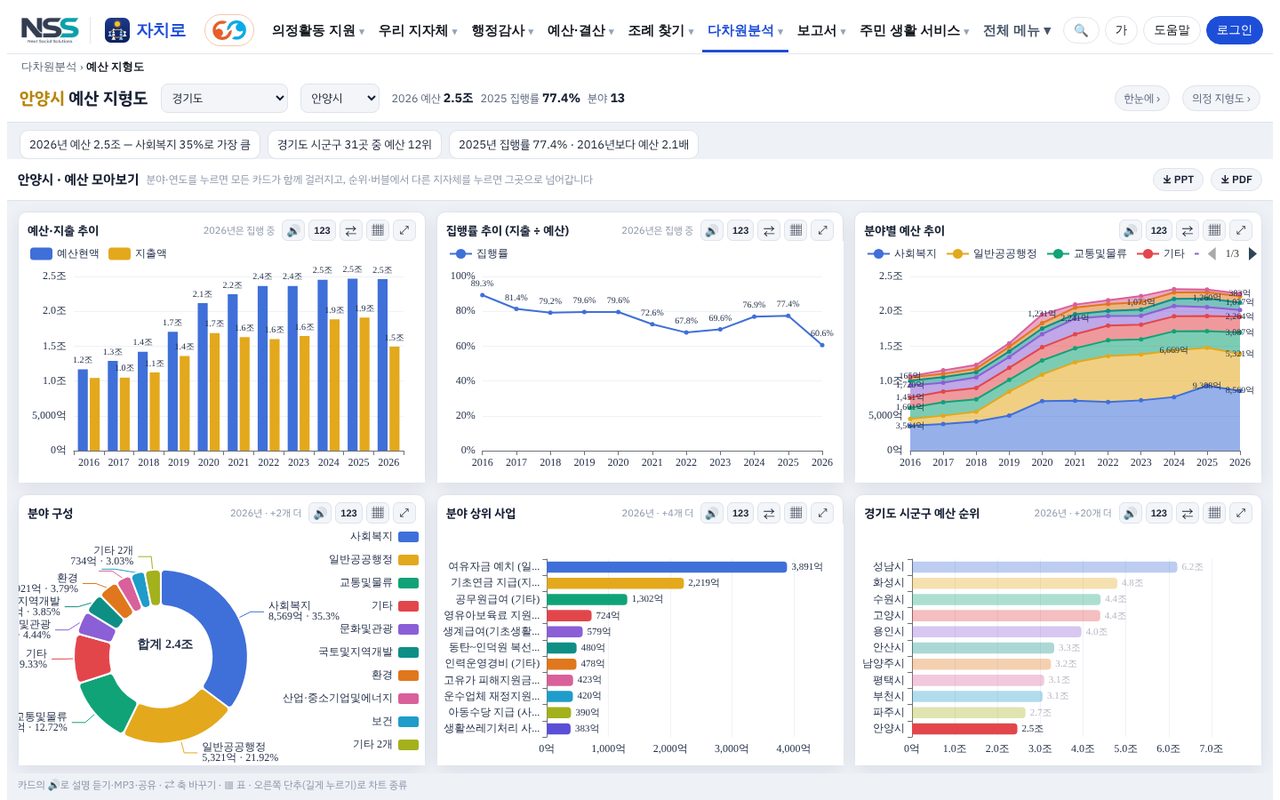Toggle 123 value labels on 분야 상위 사업
Screen dimensions: 1280x800
point(740,513)
